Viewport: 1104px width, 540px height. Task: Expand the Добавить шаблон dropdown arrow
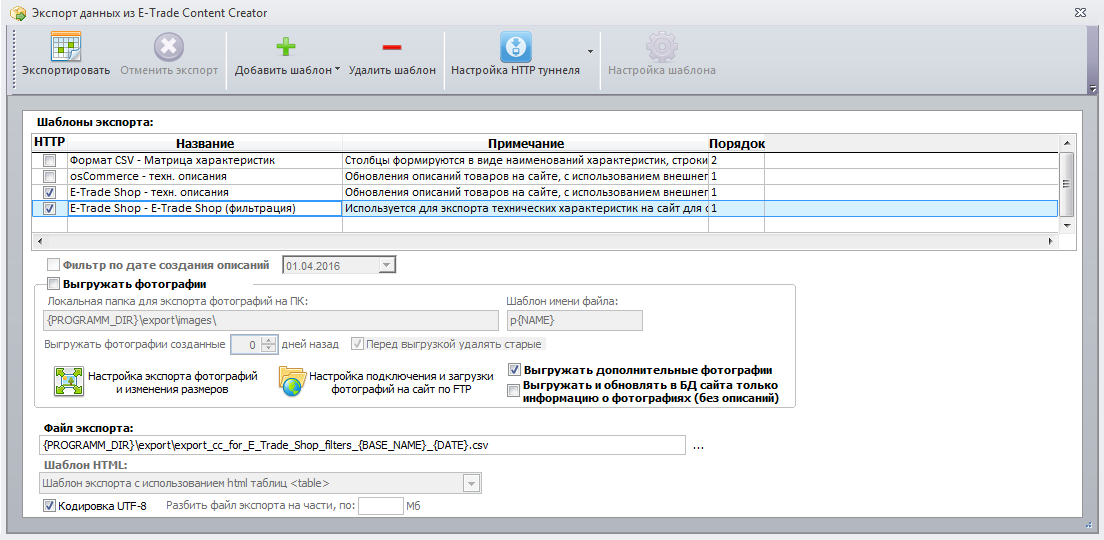tap(337, 70)
